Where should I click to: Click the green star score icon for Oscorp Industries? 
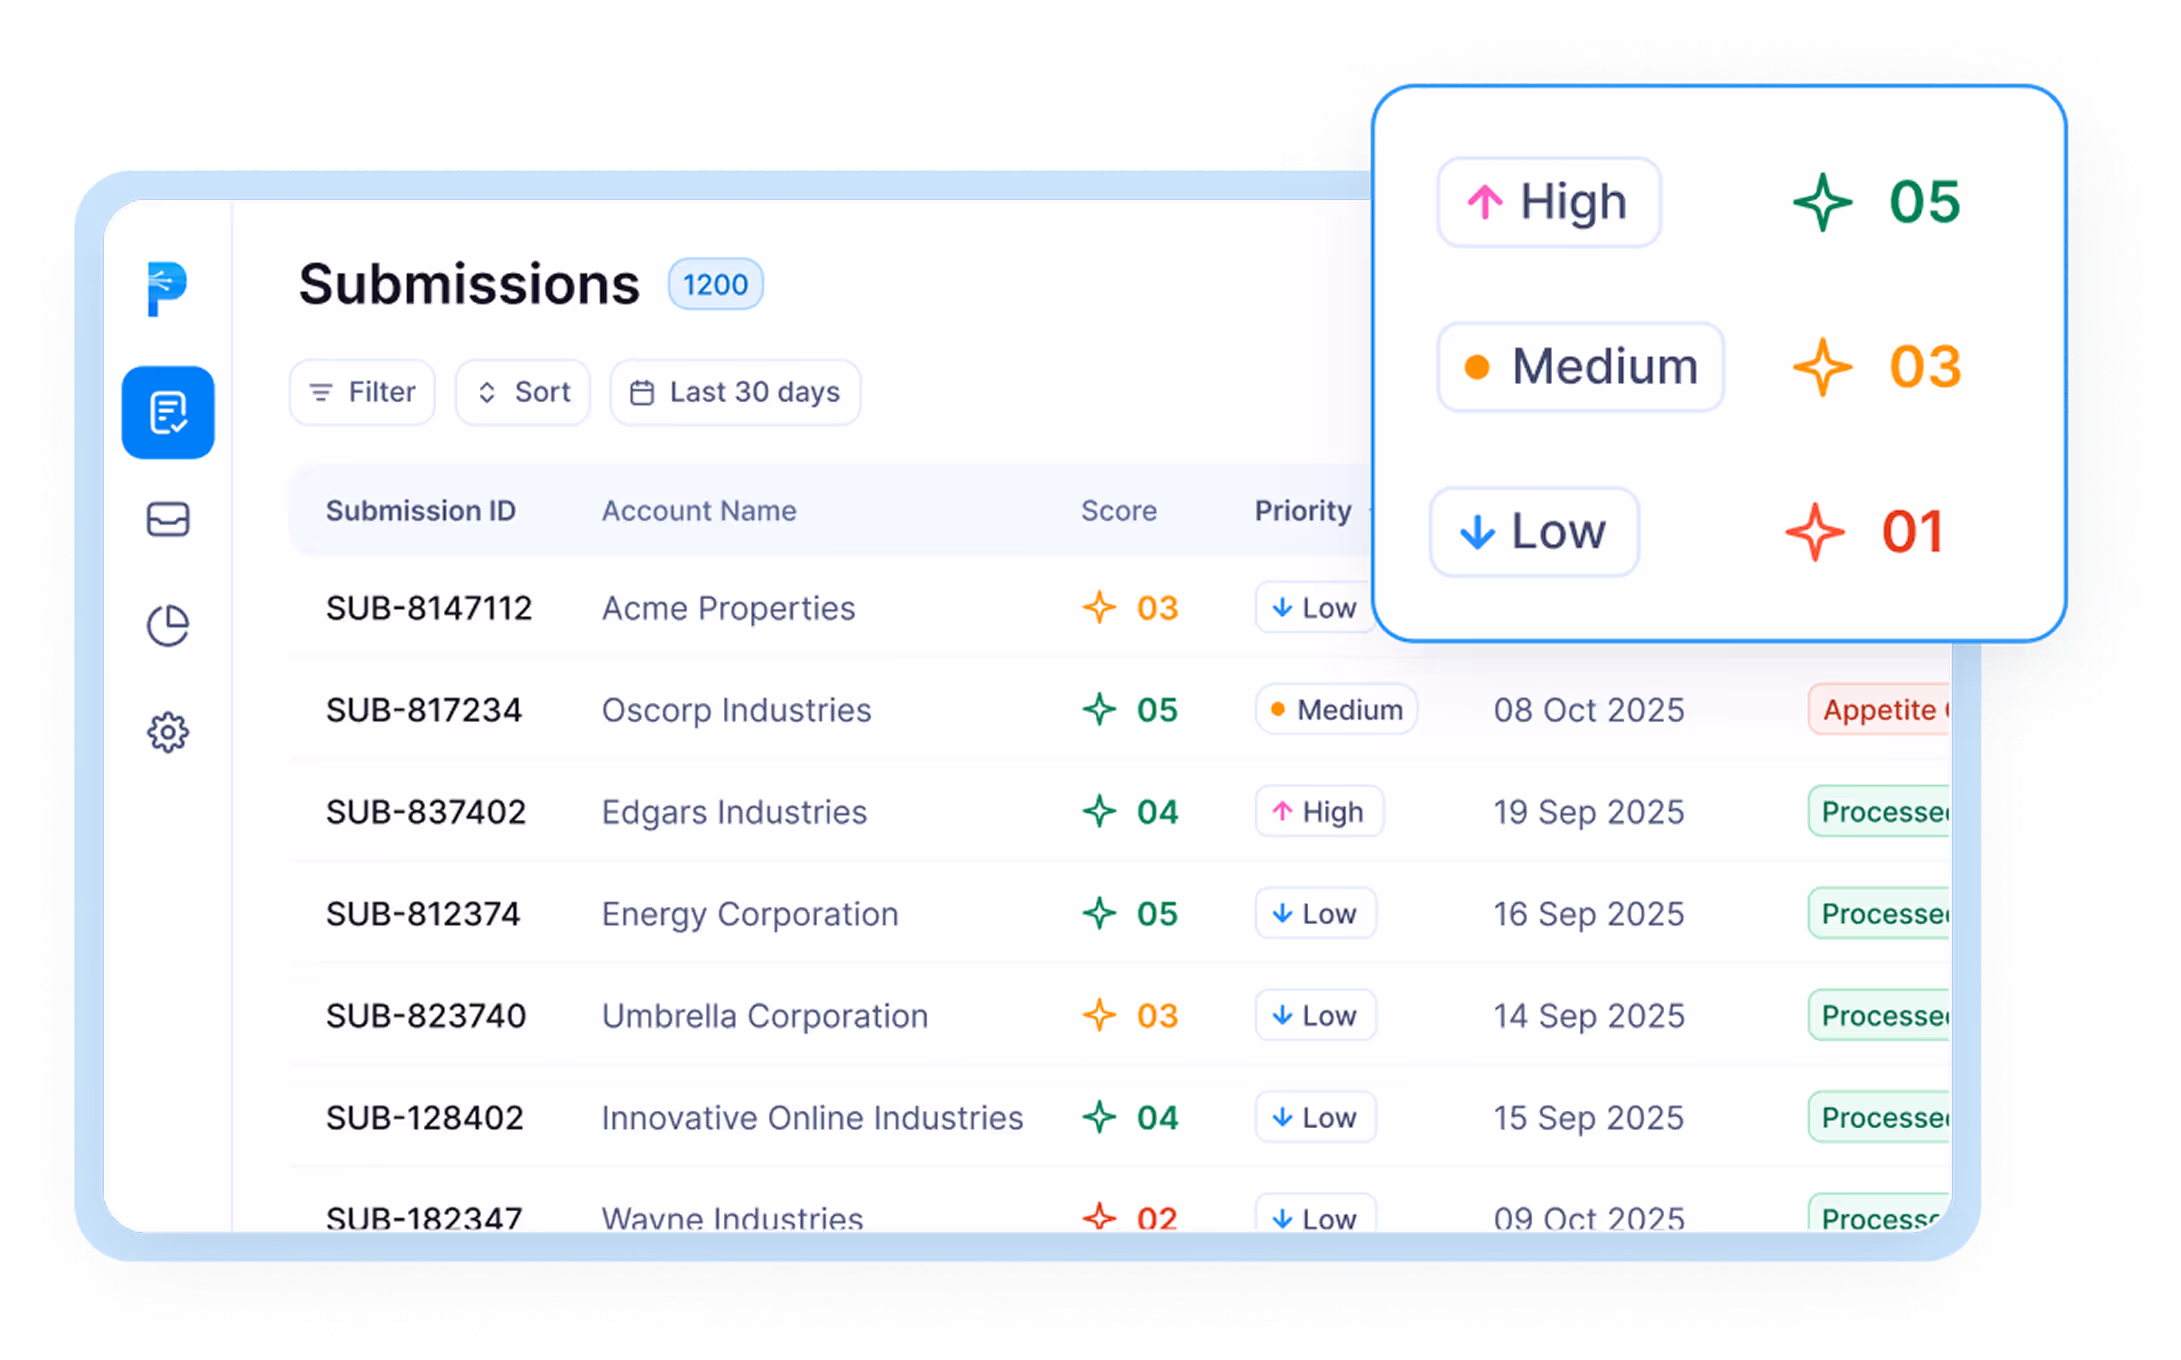click(1100, 710)
